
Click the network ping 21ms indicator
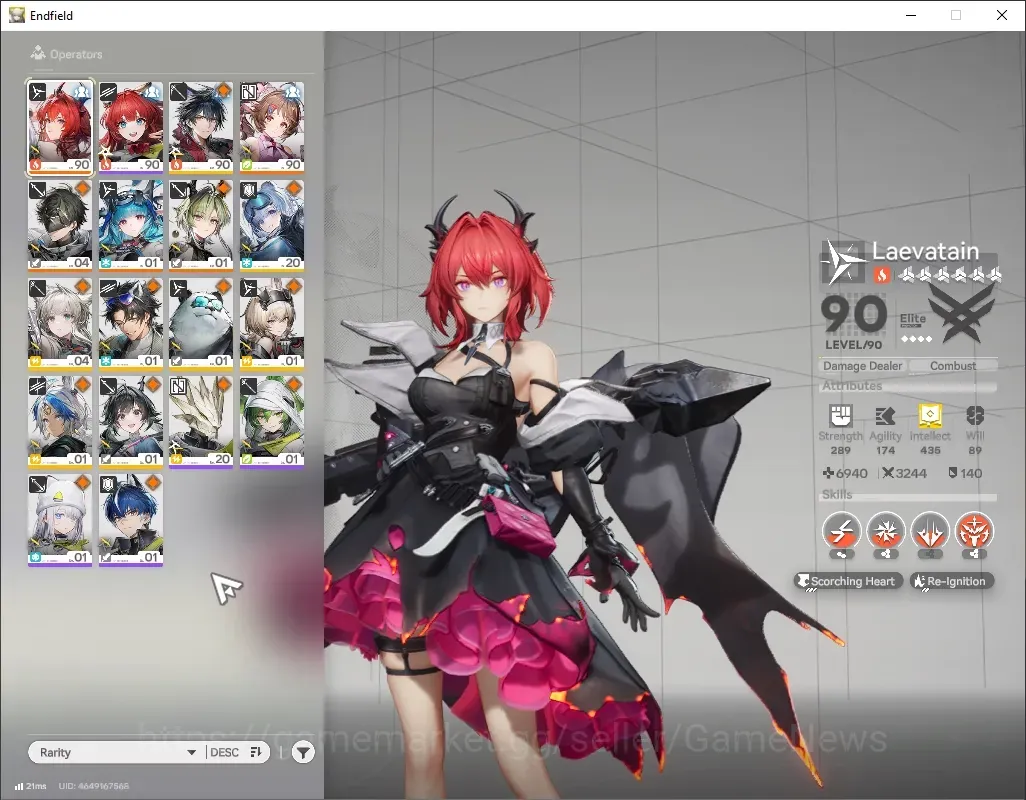click(x=31, y=786)
